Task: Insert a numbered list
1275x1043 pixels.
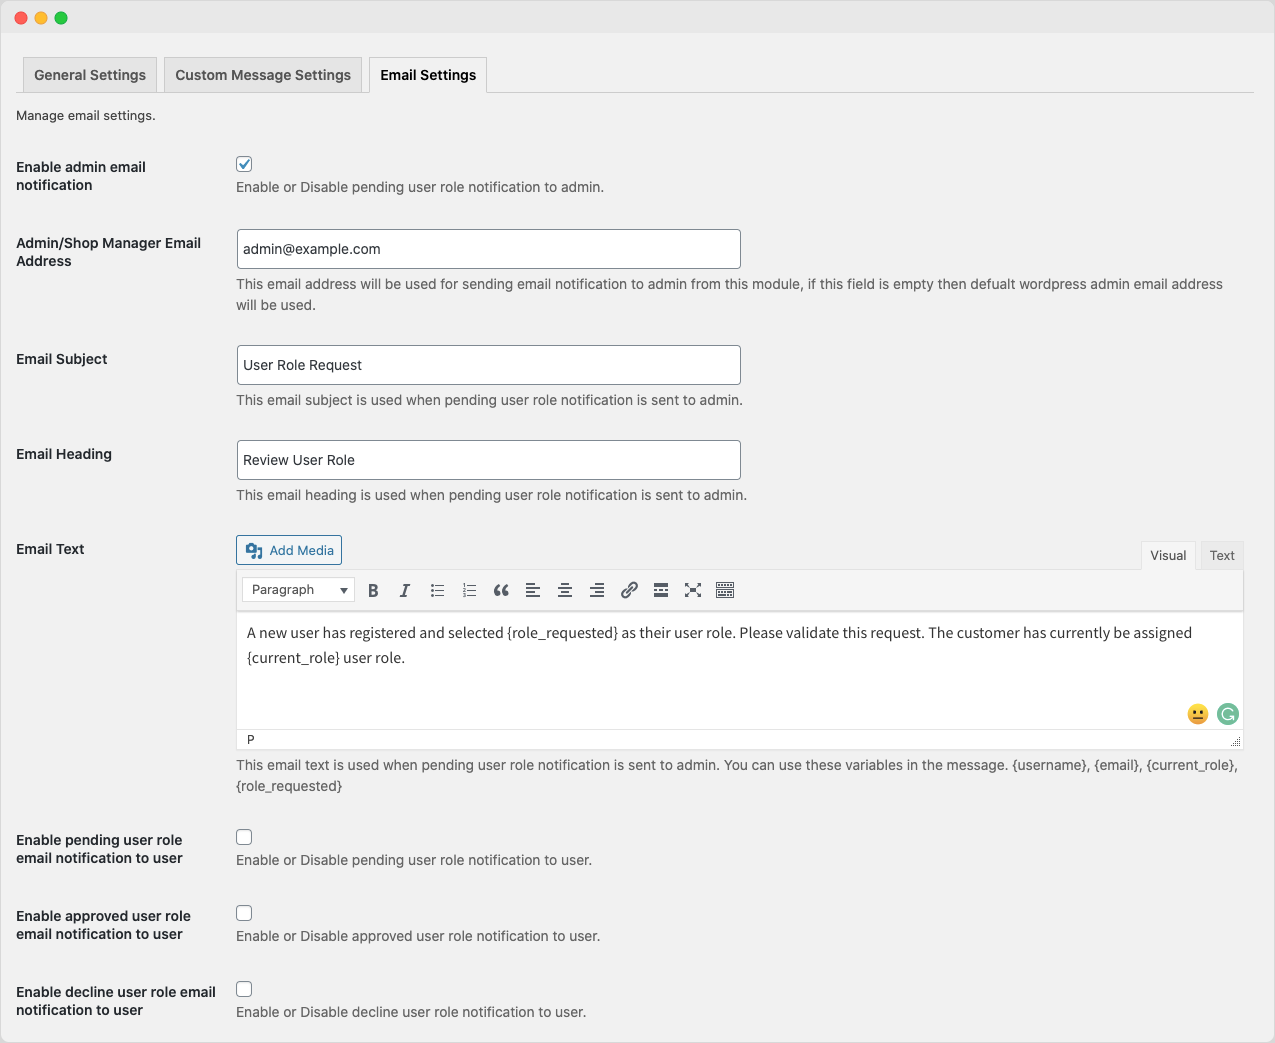Action: [469, 590]
